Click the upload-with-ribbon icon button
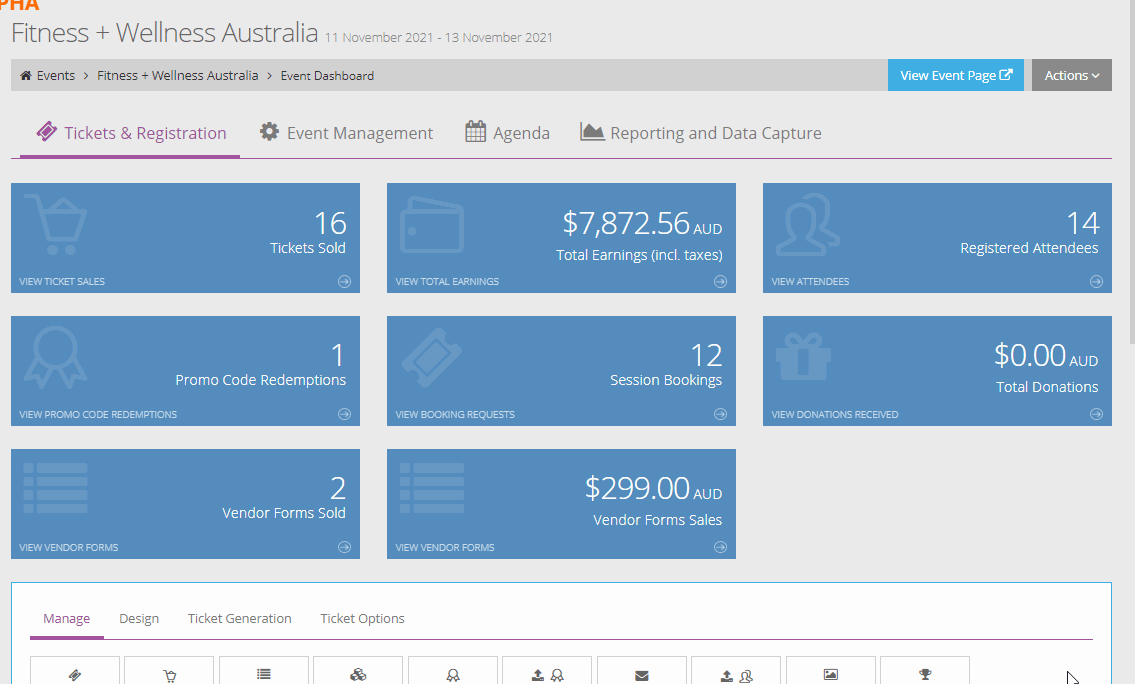This screenshot has height=684, width=1135. click(547, 671)
